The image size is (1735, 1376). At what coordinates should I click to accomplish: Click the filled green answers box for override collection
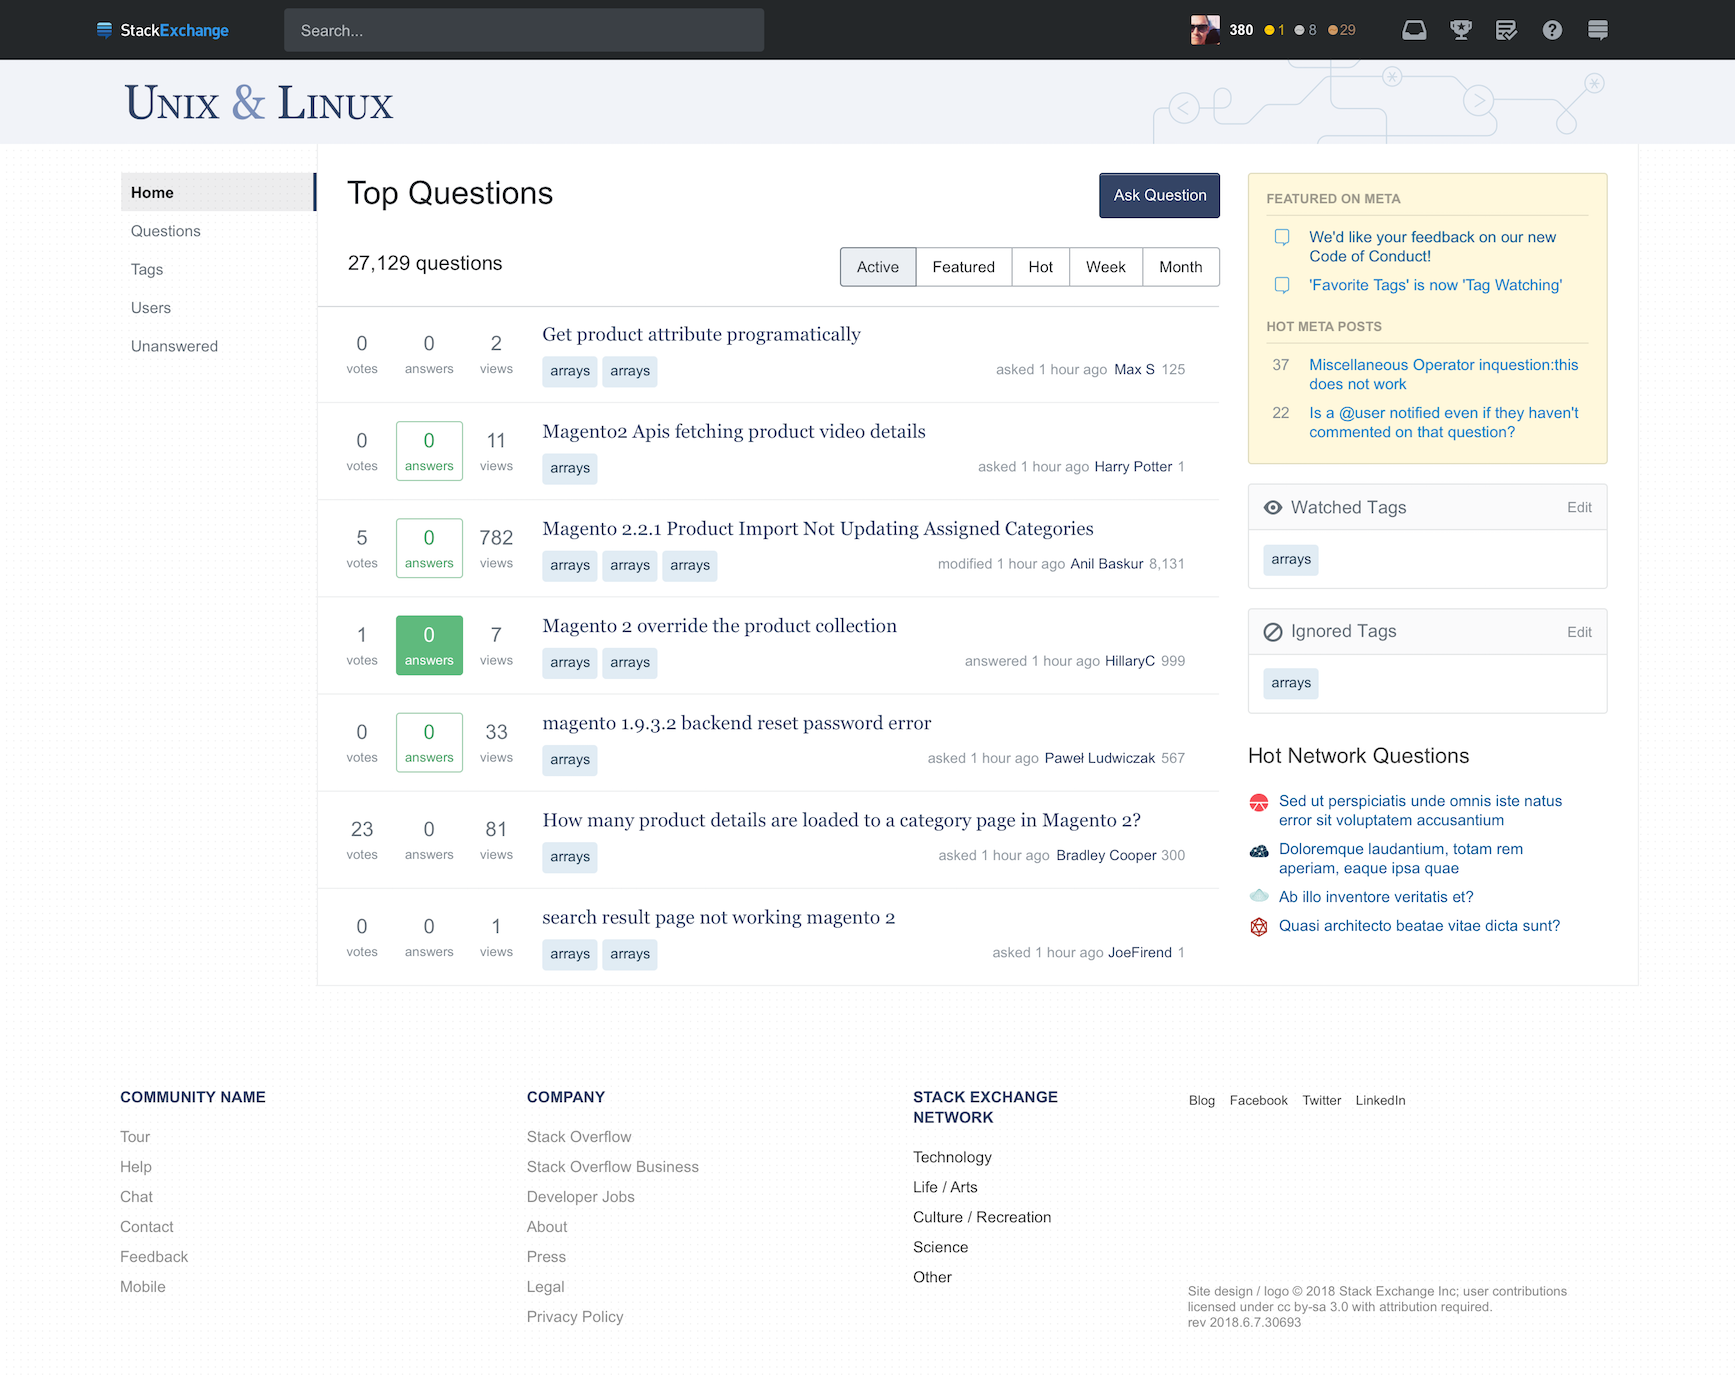(429, 645)
